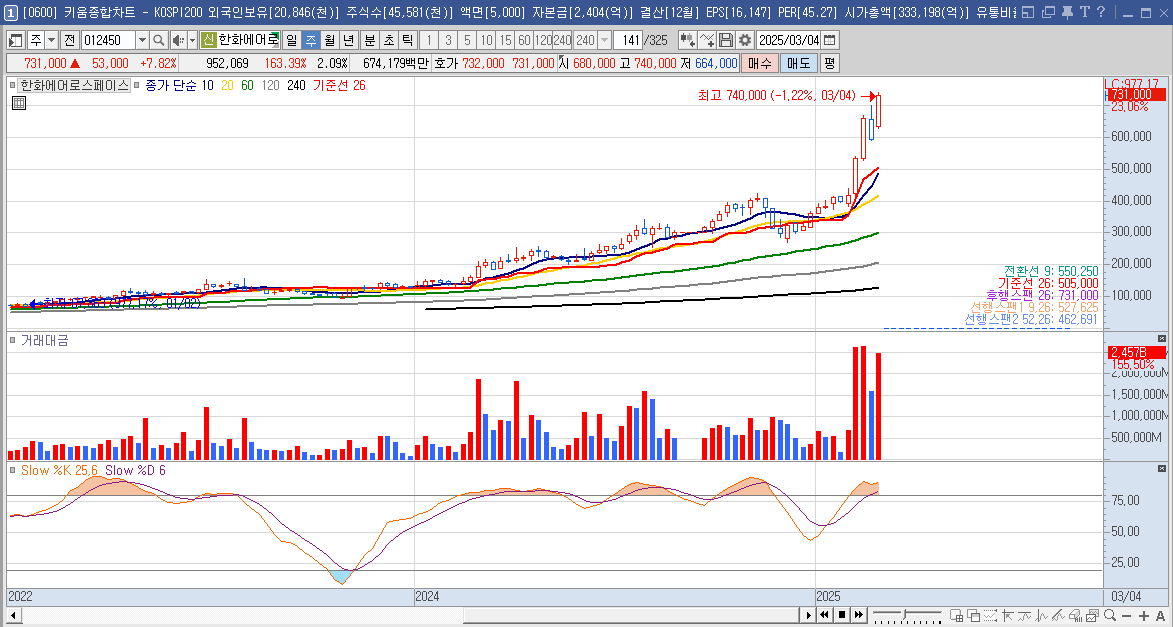Open the stock type dropdown showing 주
The image size is (1173, 627).
[51, 40]
